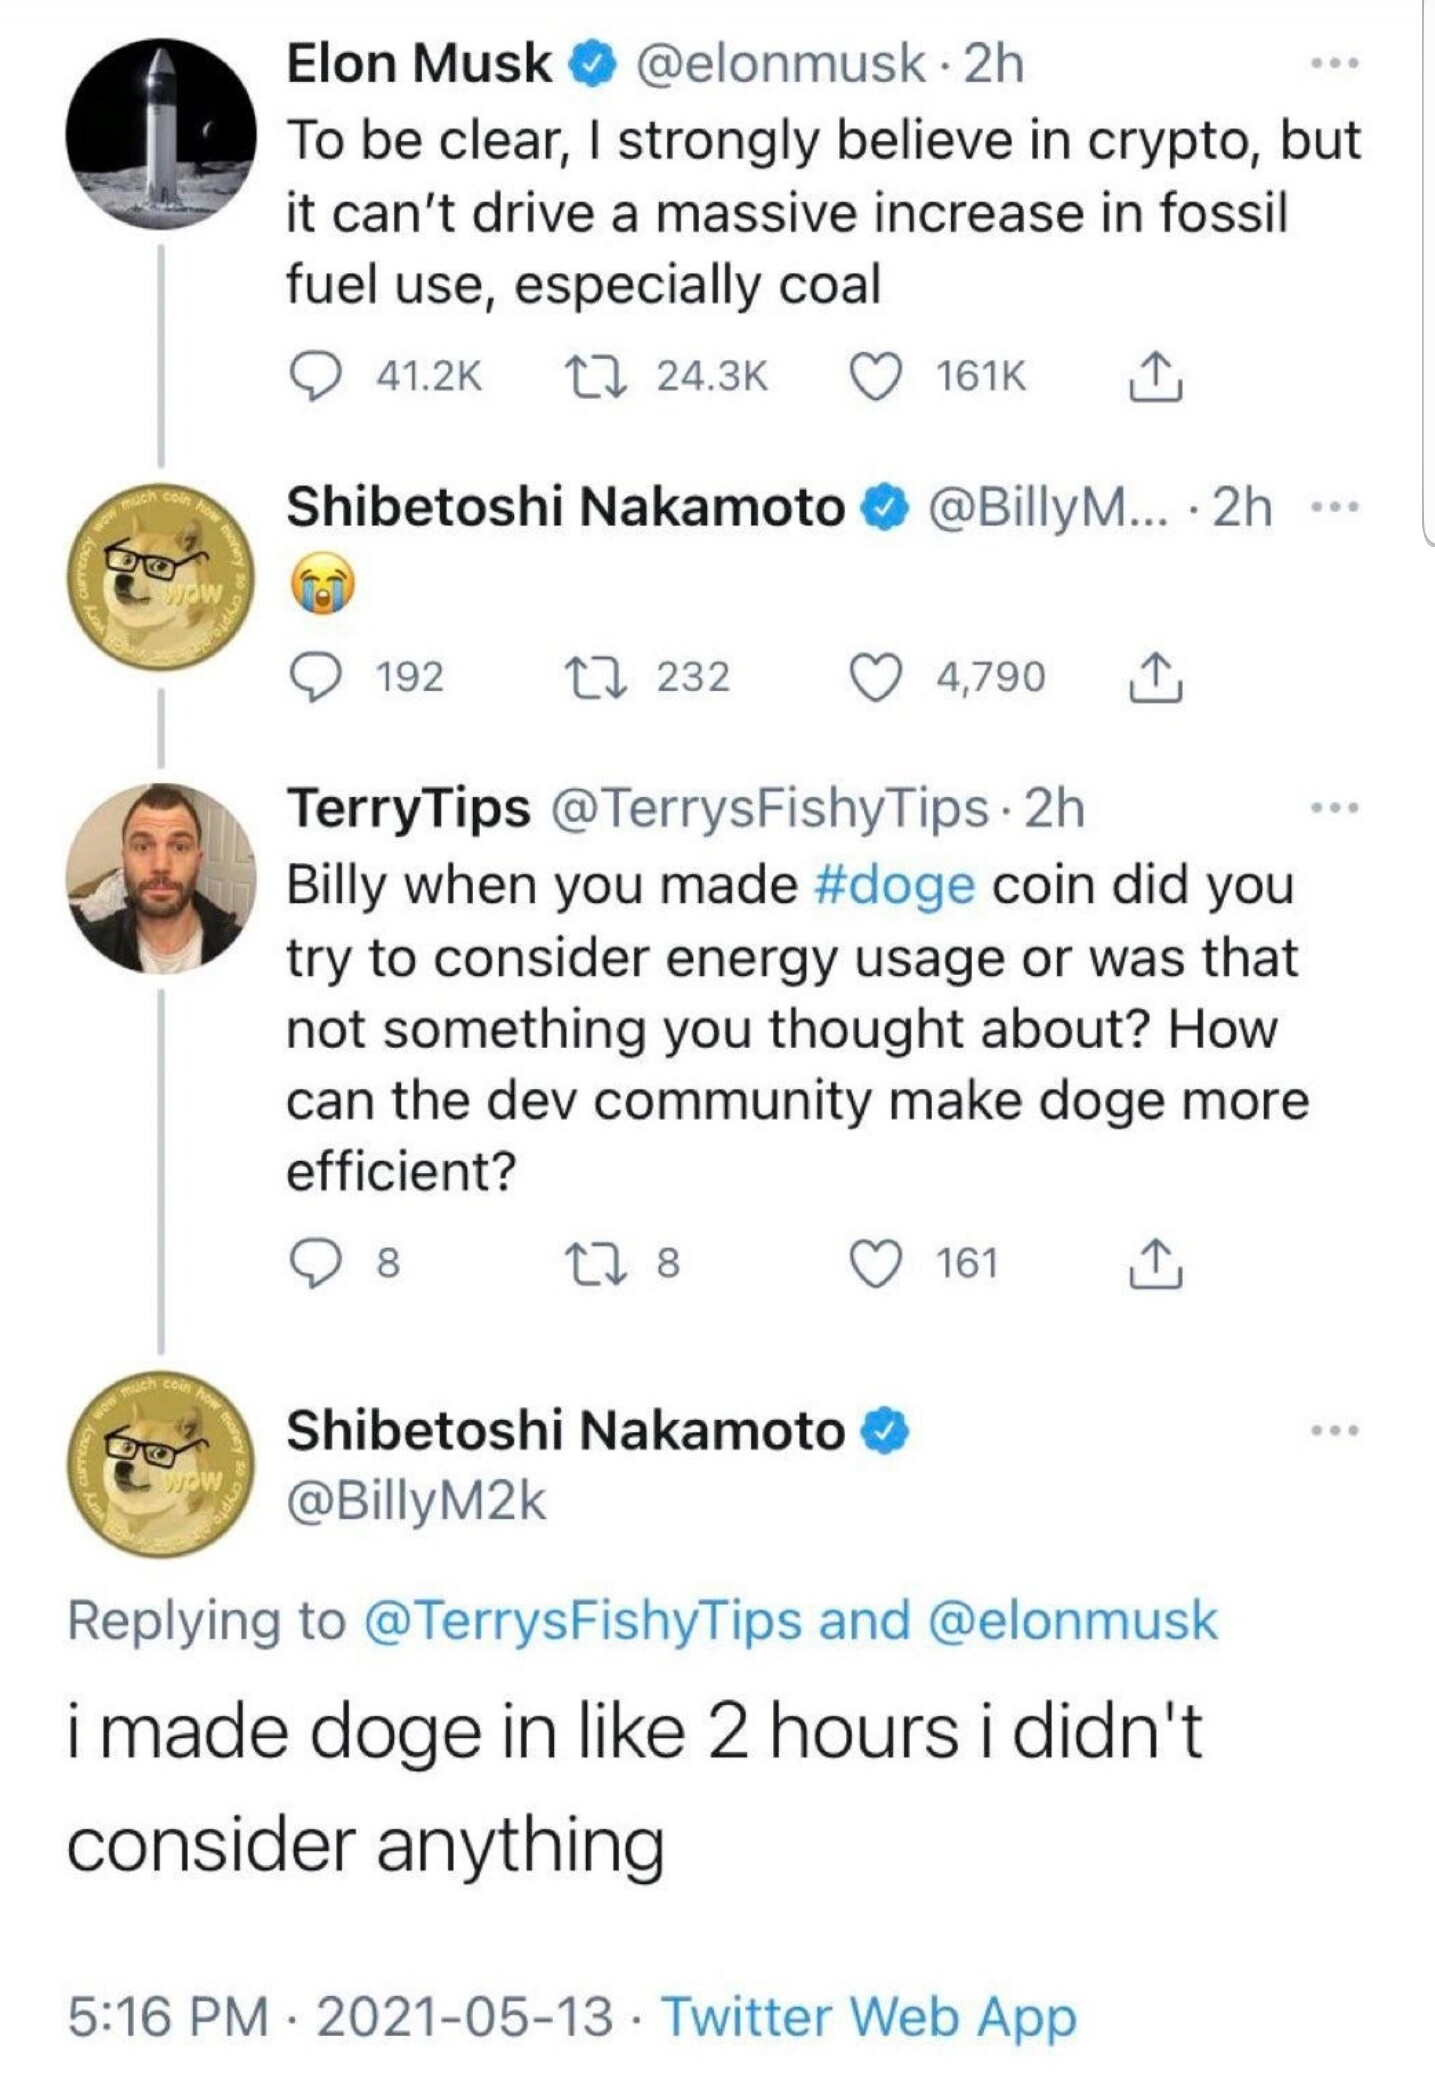
Task: Open more options on Shibetoshi's emoji tweet
Action: (x=1335, y=507)
